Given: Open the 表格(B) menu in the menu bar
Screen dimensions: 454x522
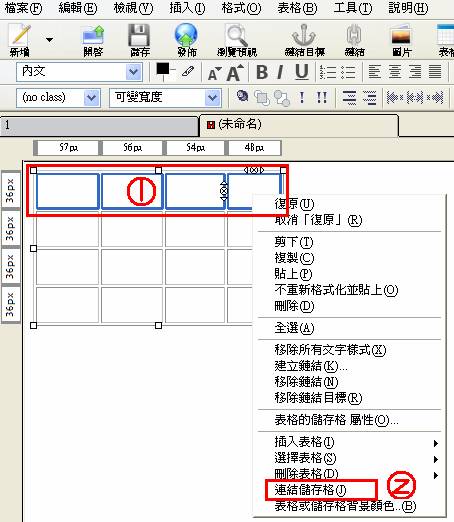Looking at the screenshot, I should click(297, 8).
